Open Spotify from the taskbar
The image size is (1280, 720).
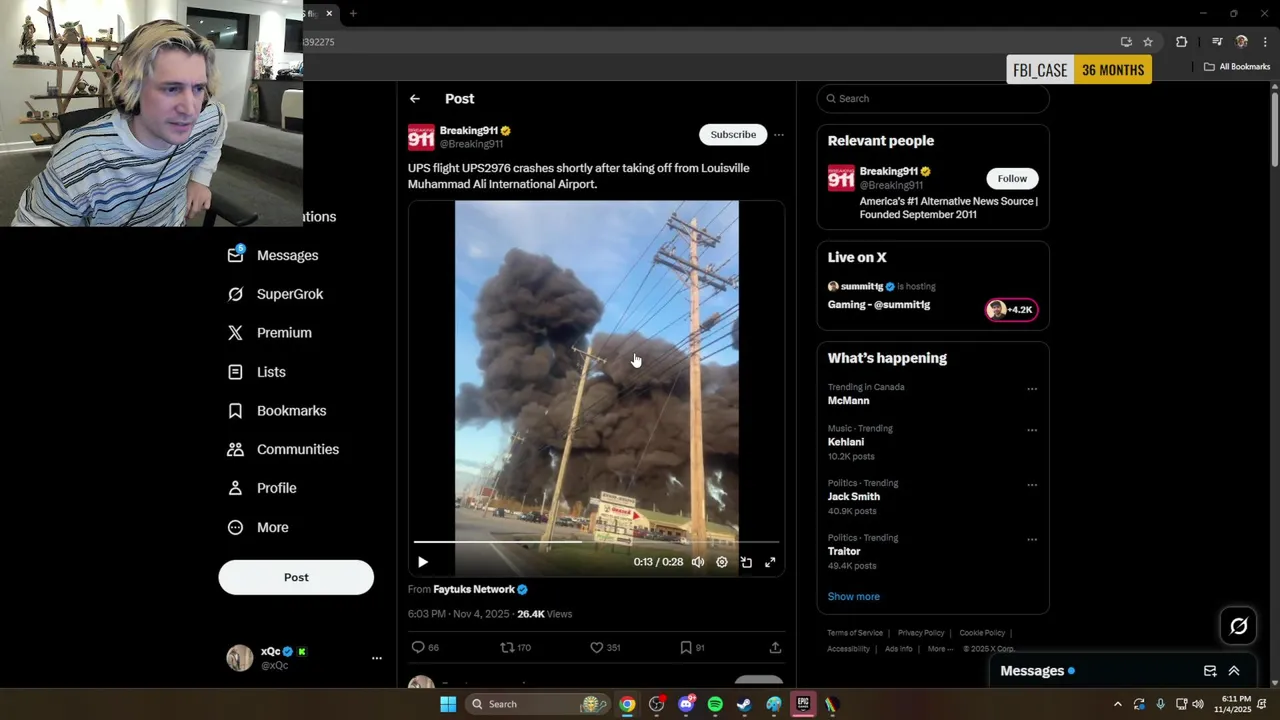coord(715,704)
